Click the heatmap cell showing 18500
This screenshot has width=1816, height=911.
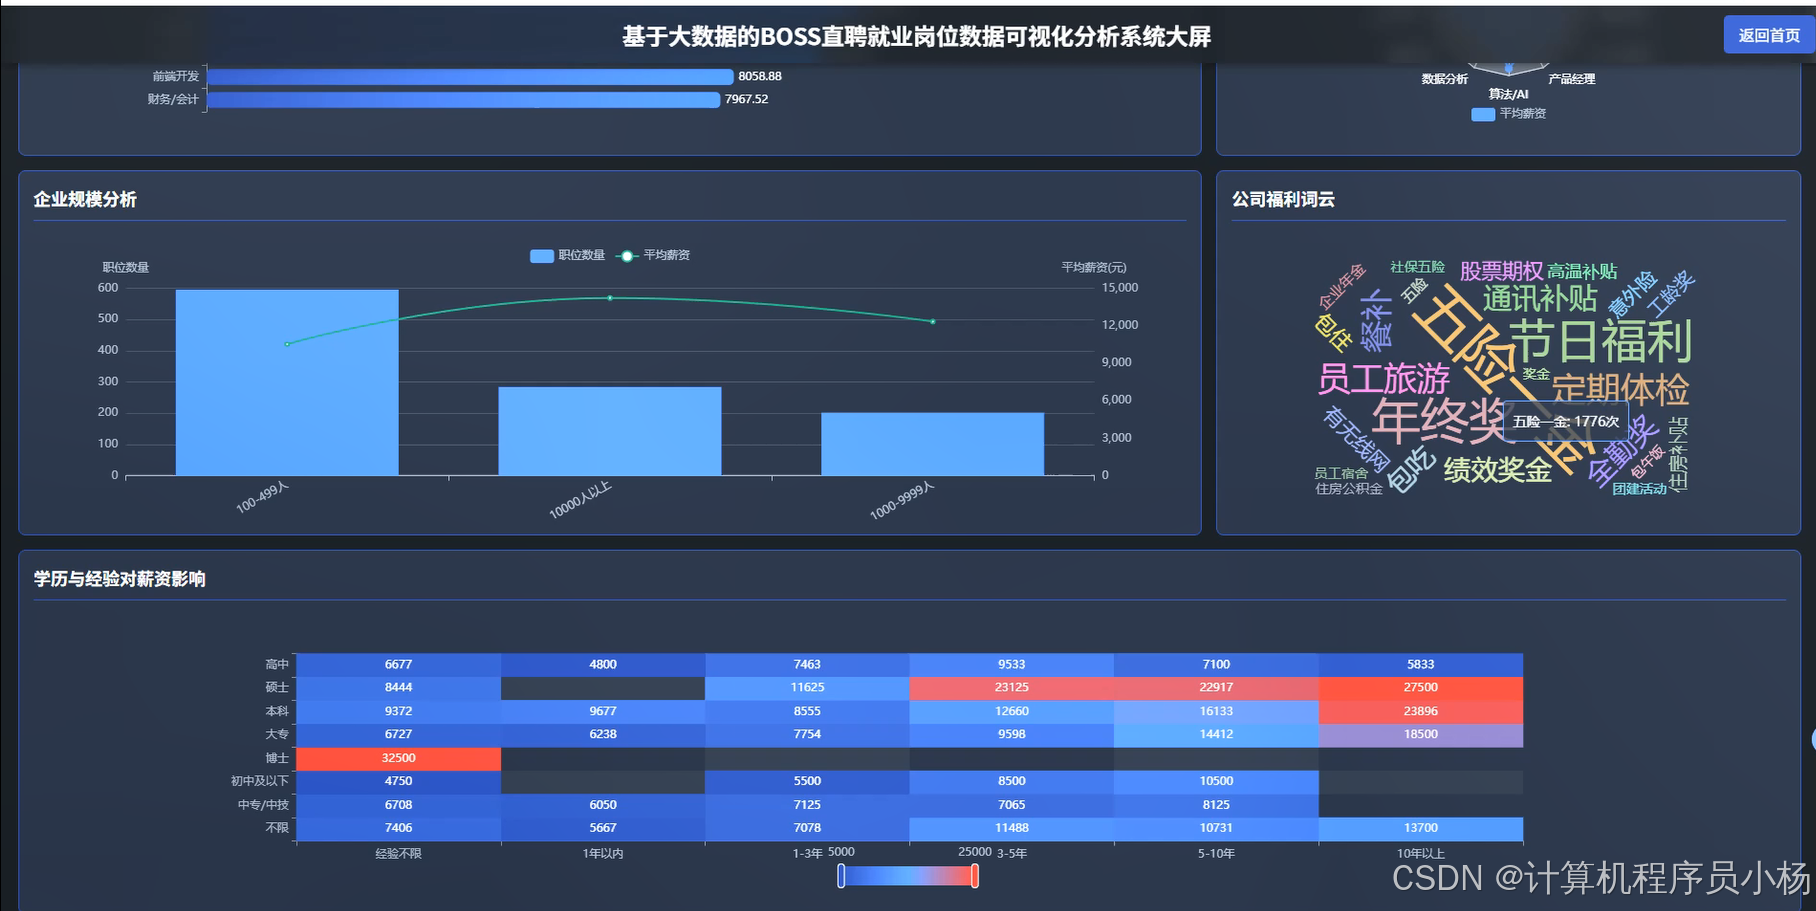(1420, 735)
